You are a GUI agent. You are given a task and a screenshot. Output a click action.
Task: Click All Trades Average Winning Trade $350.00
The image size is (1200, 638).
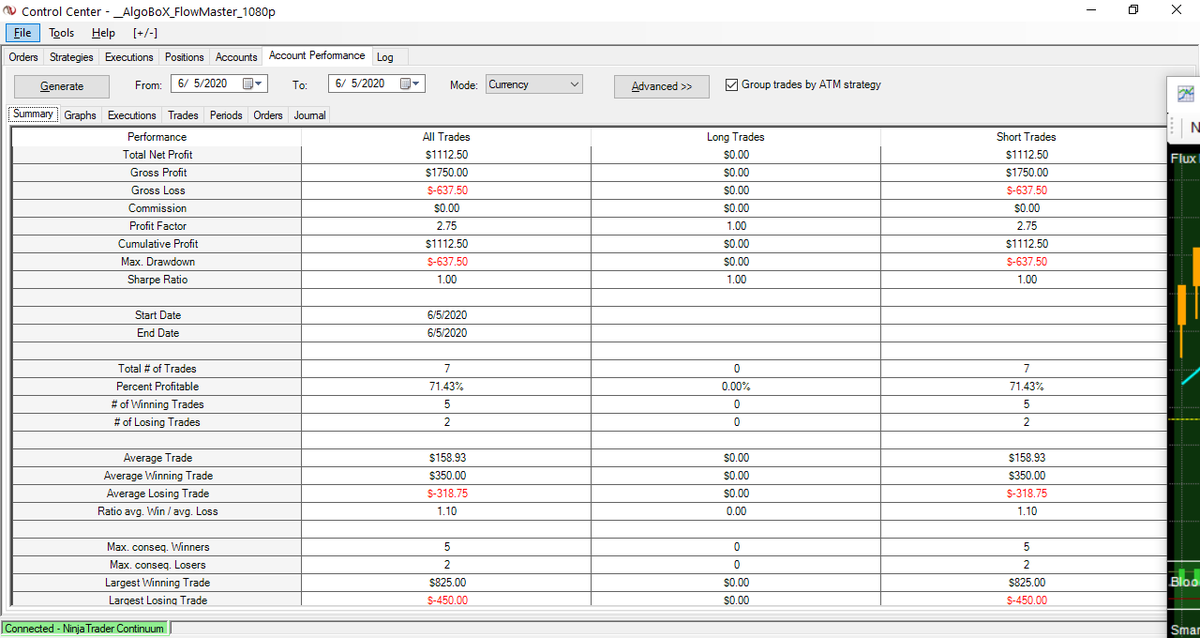[x=446, y=476]
